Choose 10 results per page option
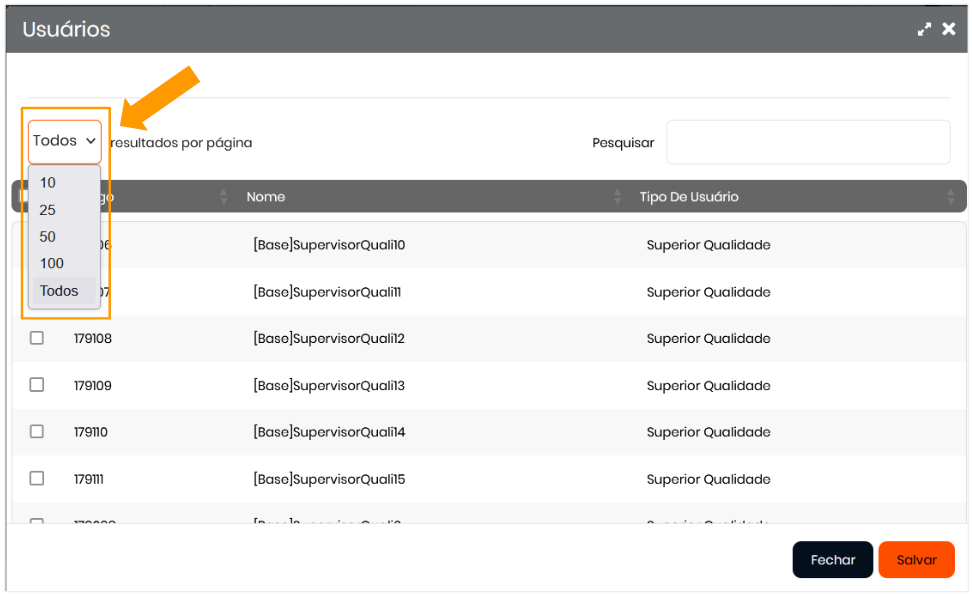This screenshot has width=972, height=594. 48,183
